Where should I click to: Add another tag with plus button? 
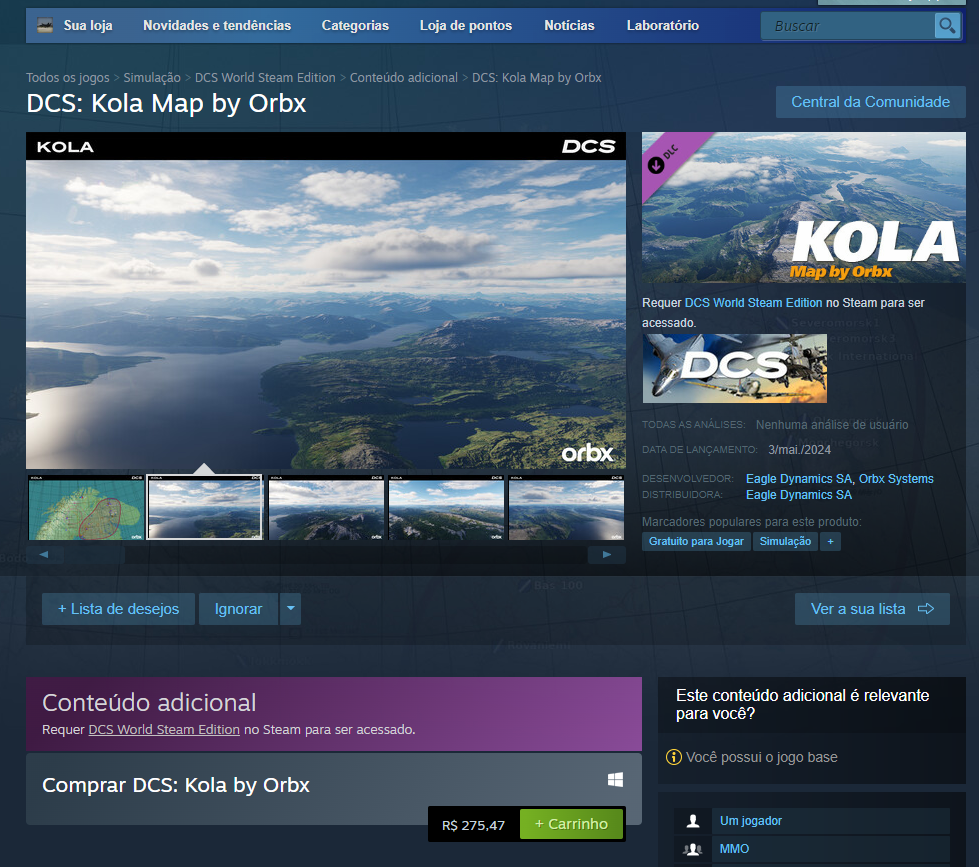[x=830, y=541]
